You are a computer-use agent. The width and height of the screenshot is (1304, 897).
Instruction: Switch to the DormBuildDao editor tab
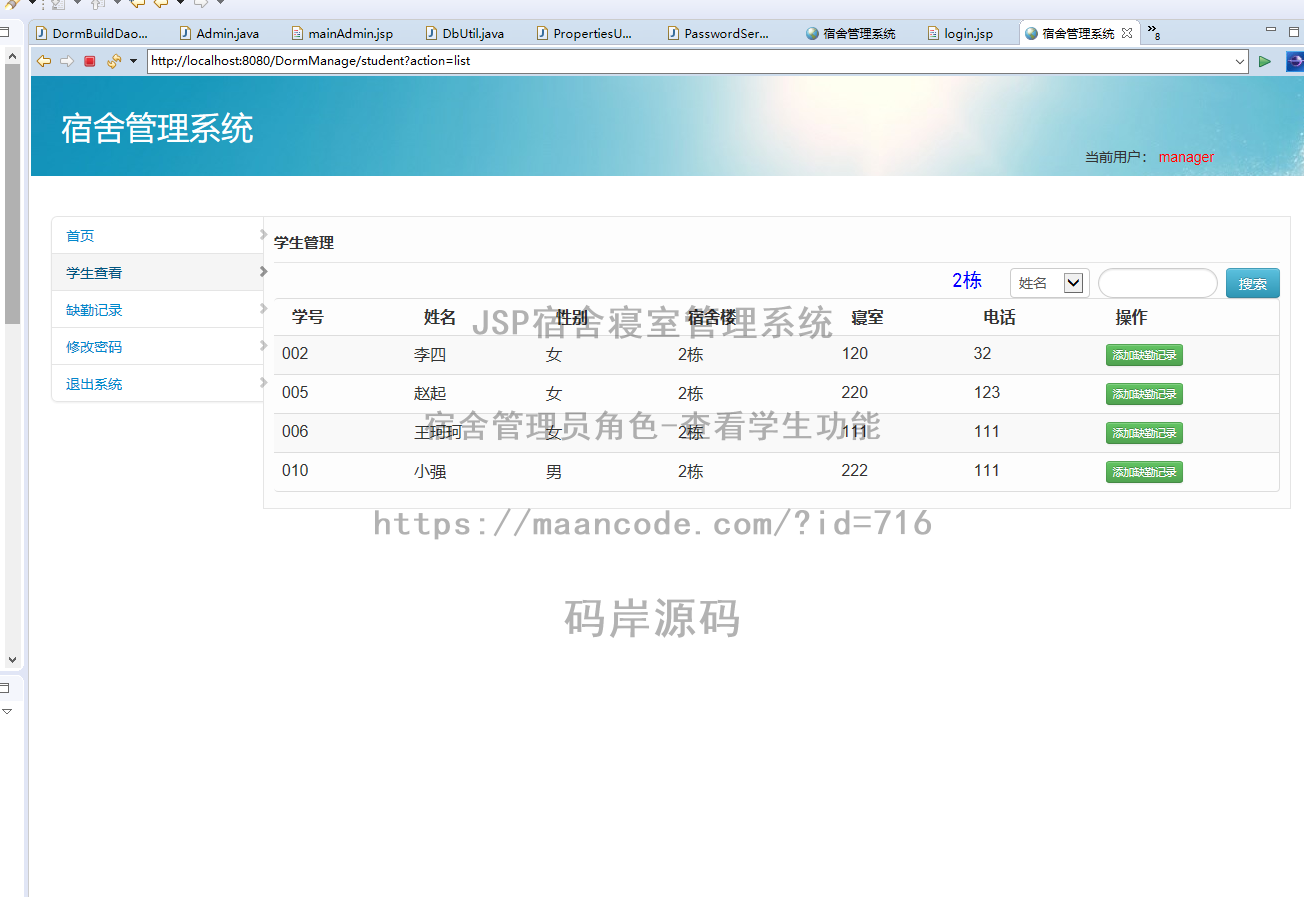91,33
